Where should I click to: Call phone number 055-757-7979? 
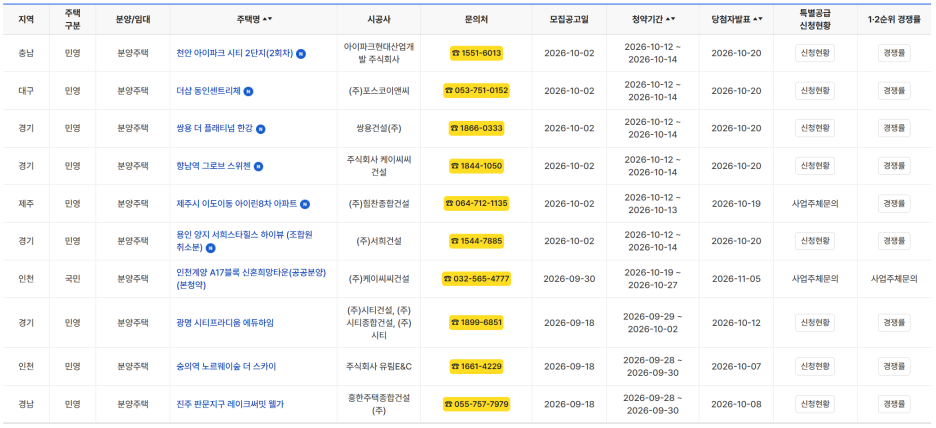pyautogui.click(x=476, y=404)
